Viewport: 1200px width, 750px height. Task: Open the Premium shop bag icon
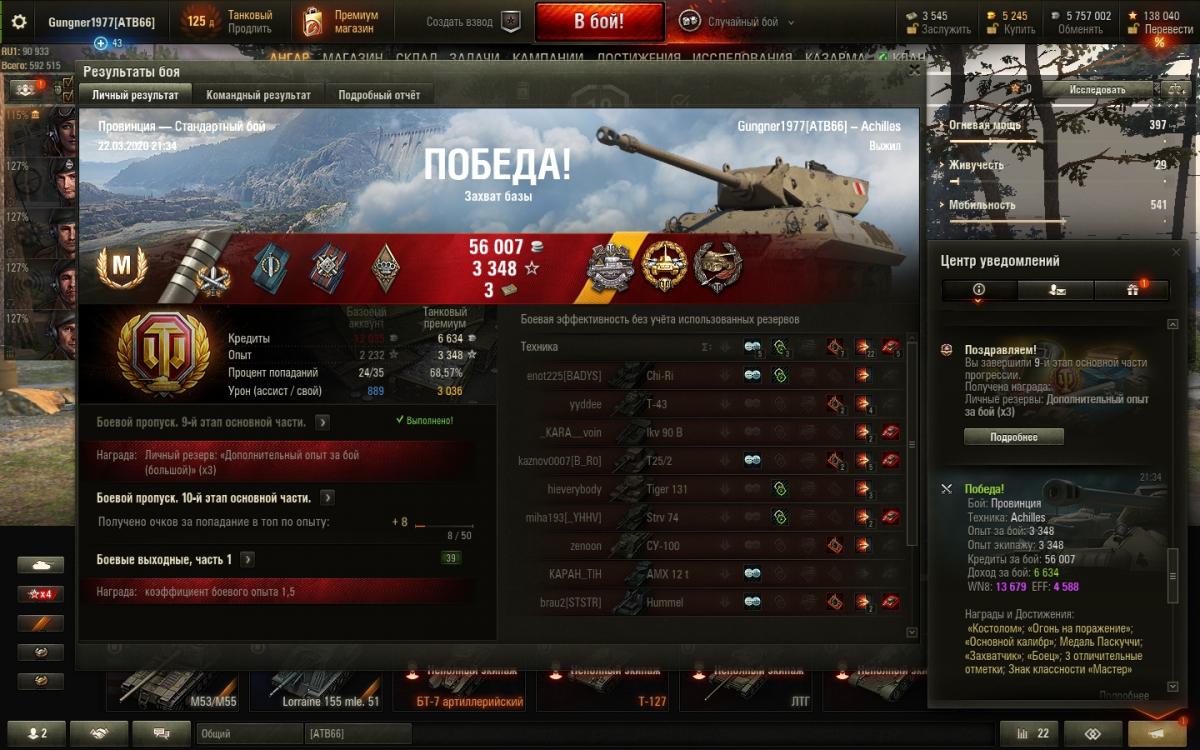click(x=313, y=21)
